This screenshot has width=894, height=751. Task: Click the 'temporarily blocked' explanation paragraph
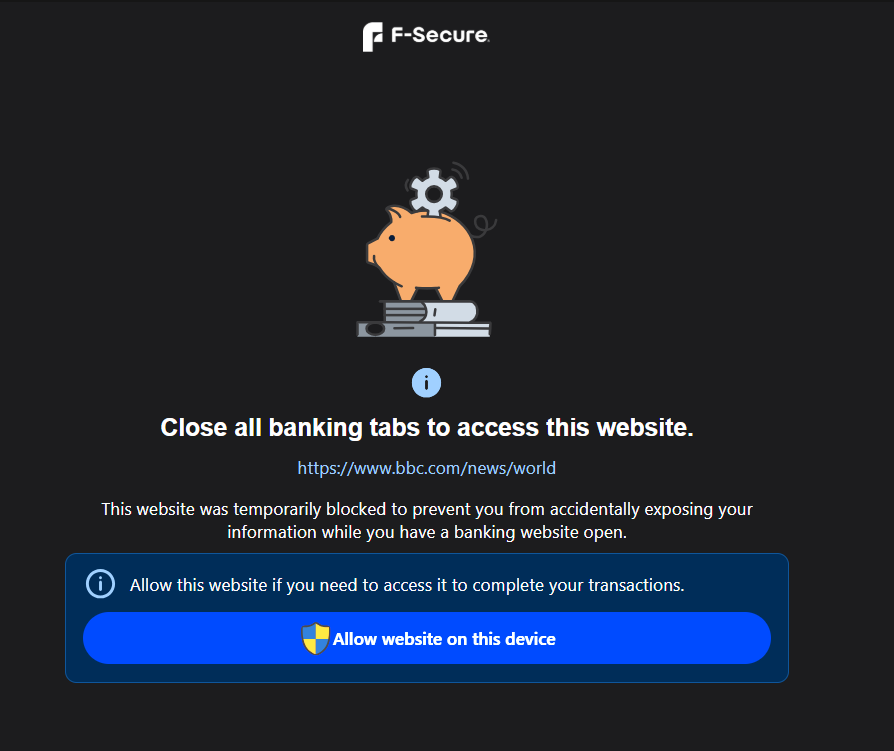click(426, 521)
